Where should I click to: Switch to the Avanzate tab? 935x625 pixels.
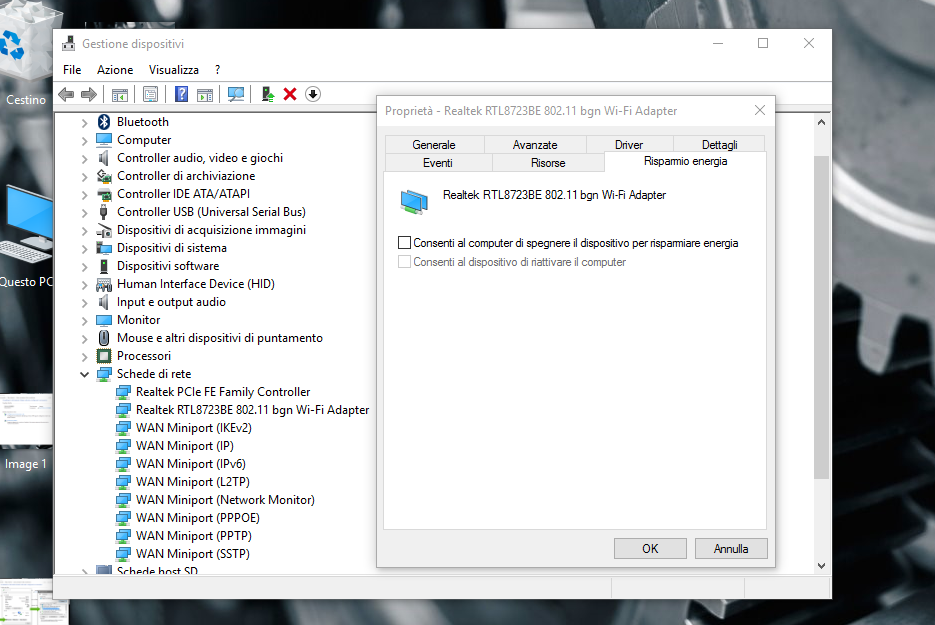click(535, 144)
